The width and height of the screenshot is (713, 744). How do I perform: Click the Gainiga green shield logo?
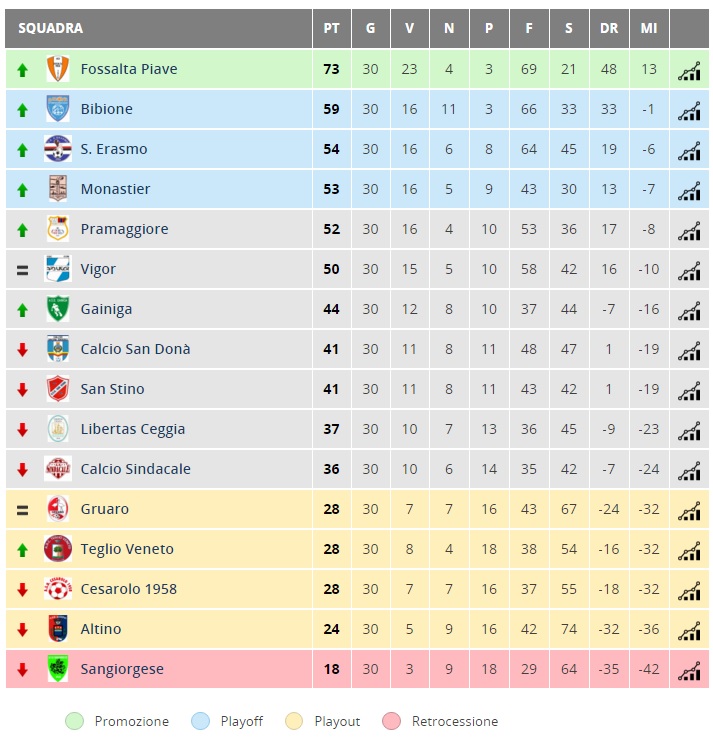tap(58, 308)
